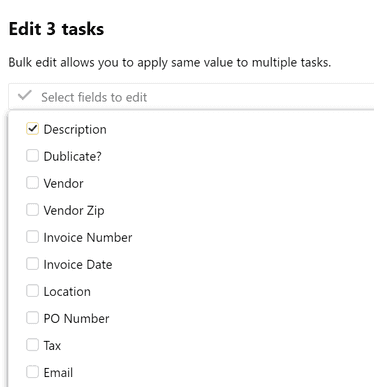Tick the Dublicate? checkbox
The image size is (374, 387).
pyautogui.click(x=32, y=156)
